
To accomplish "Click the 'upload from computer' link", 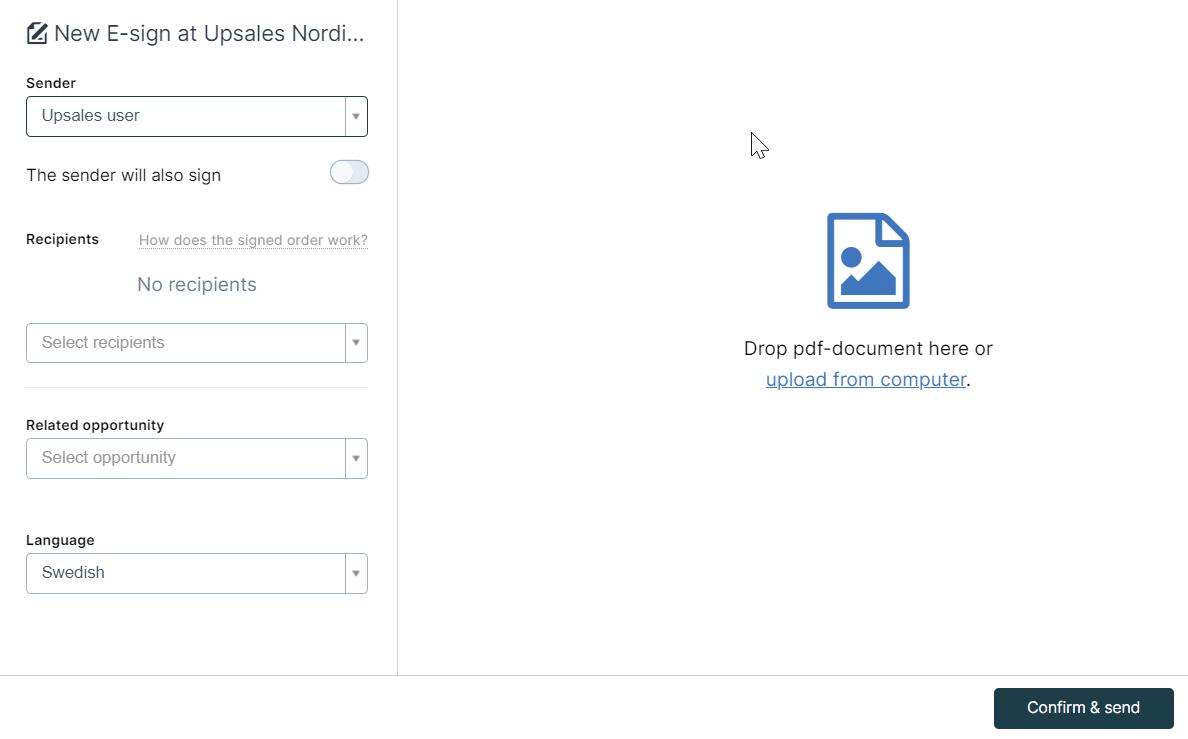I will [866, 379].
